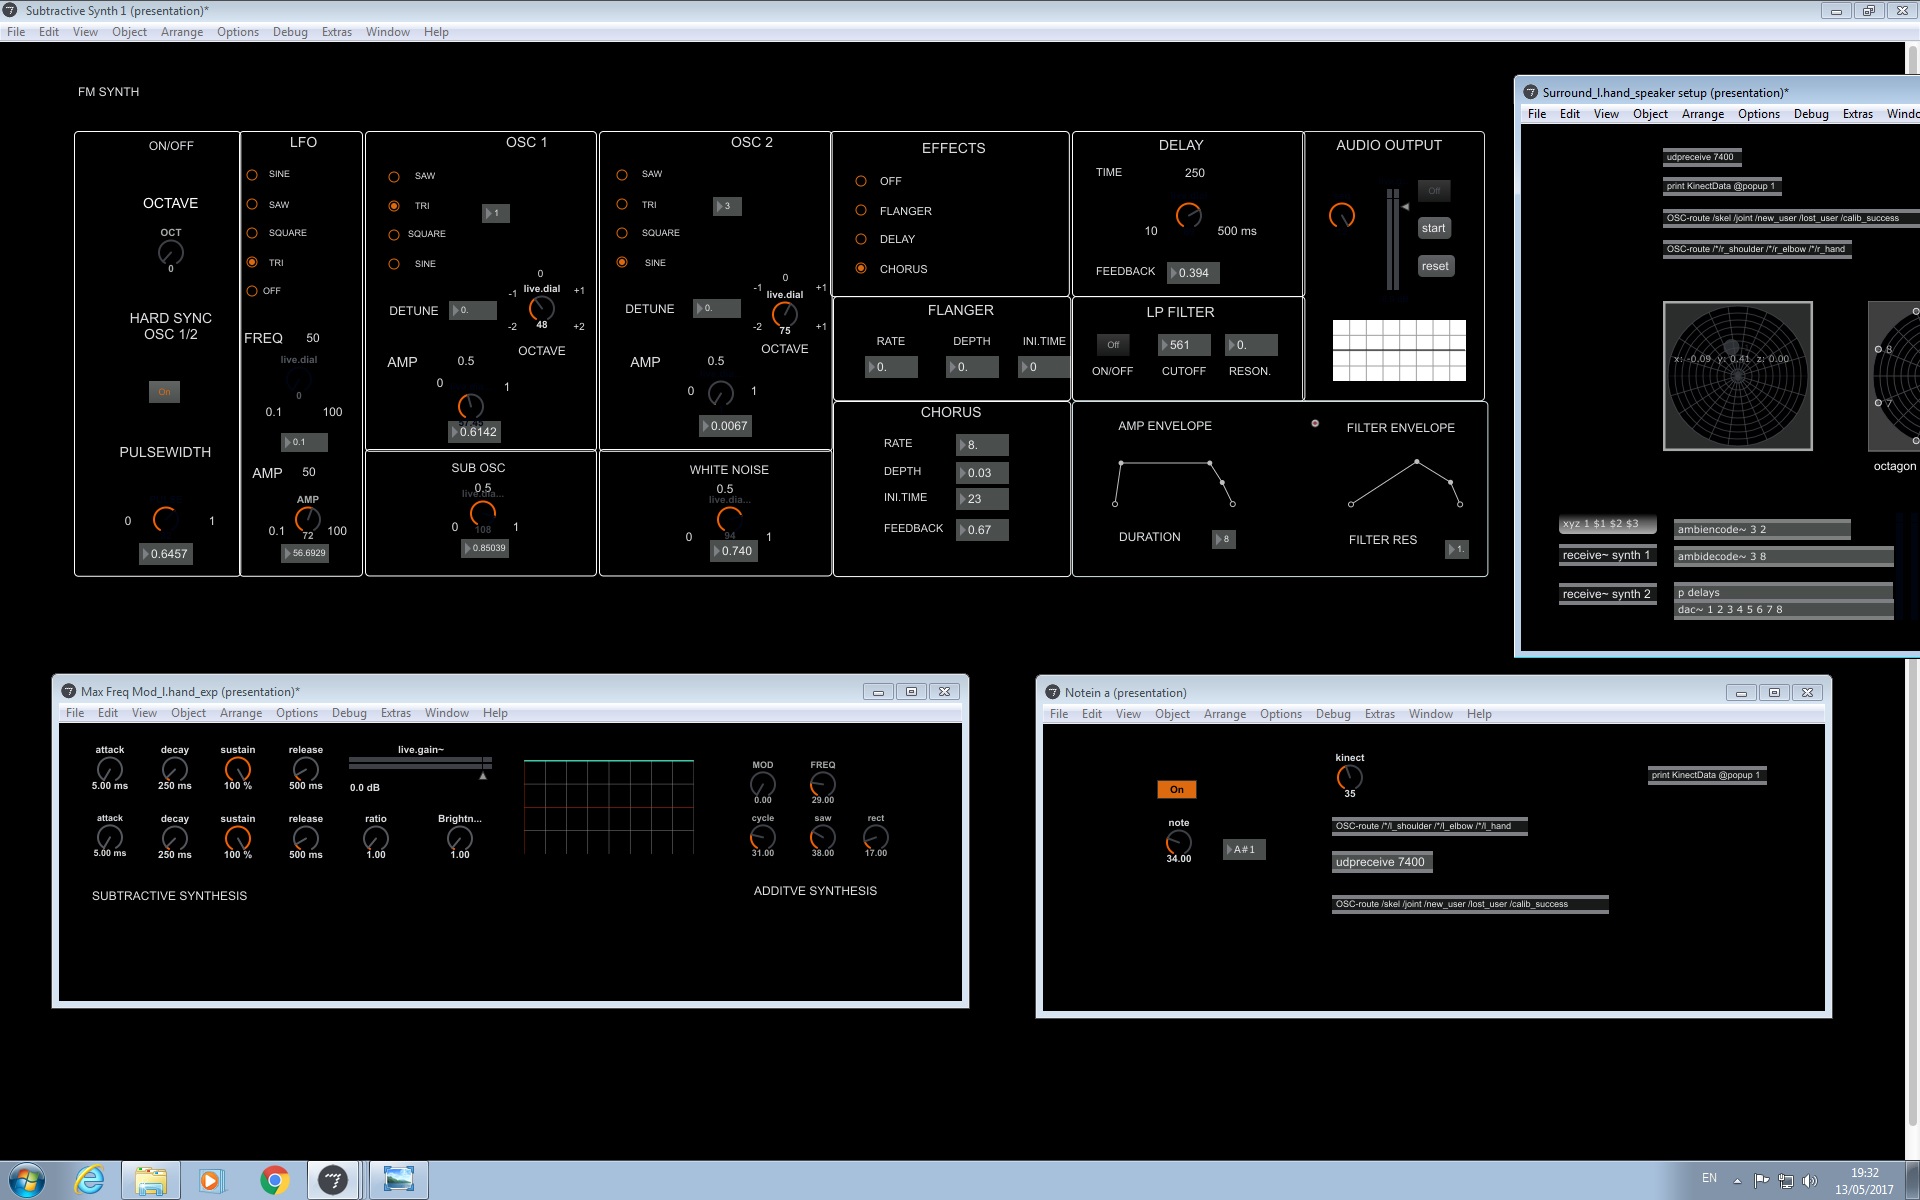
Task: Click chorus FEEDBACK number box 0.67
Action: [982, 530]
